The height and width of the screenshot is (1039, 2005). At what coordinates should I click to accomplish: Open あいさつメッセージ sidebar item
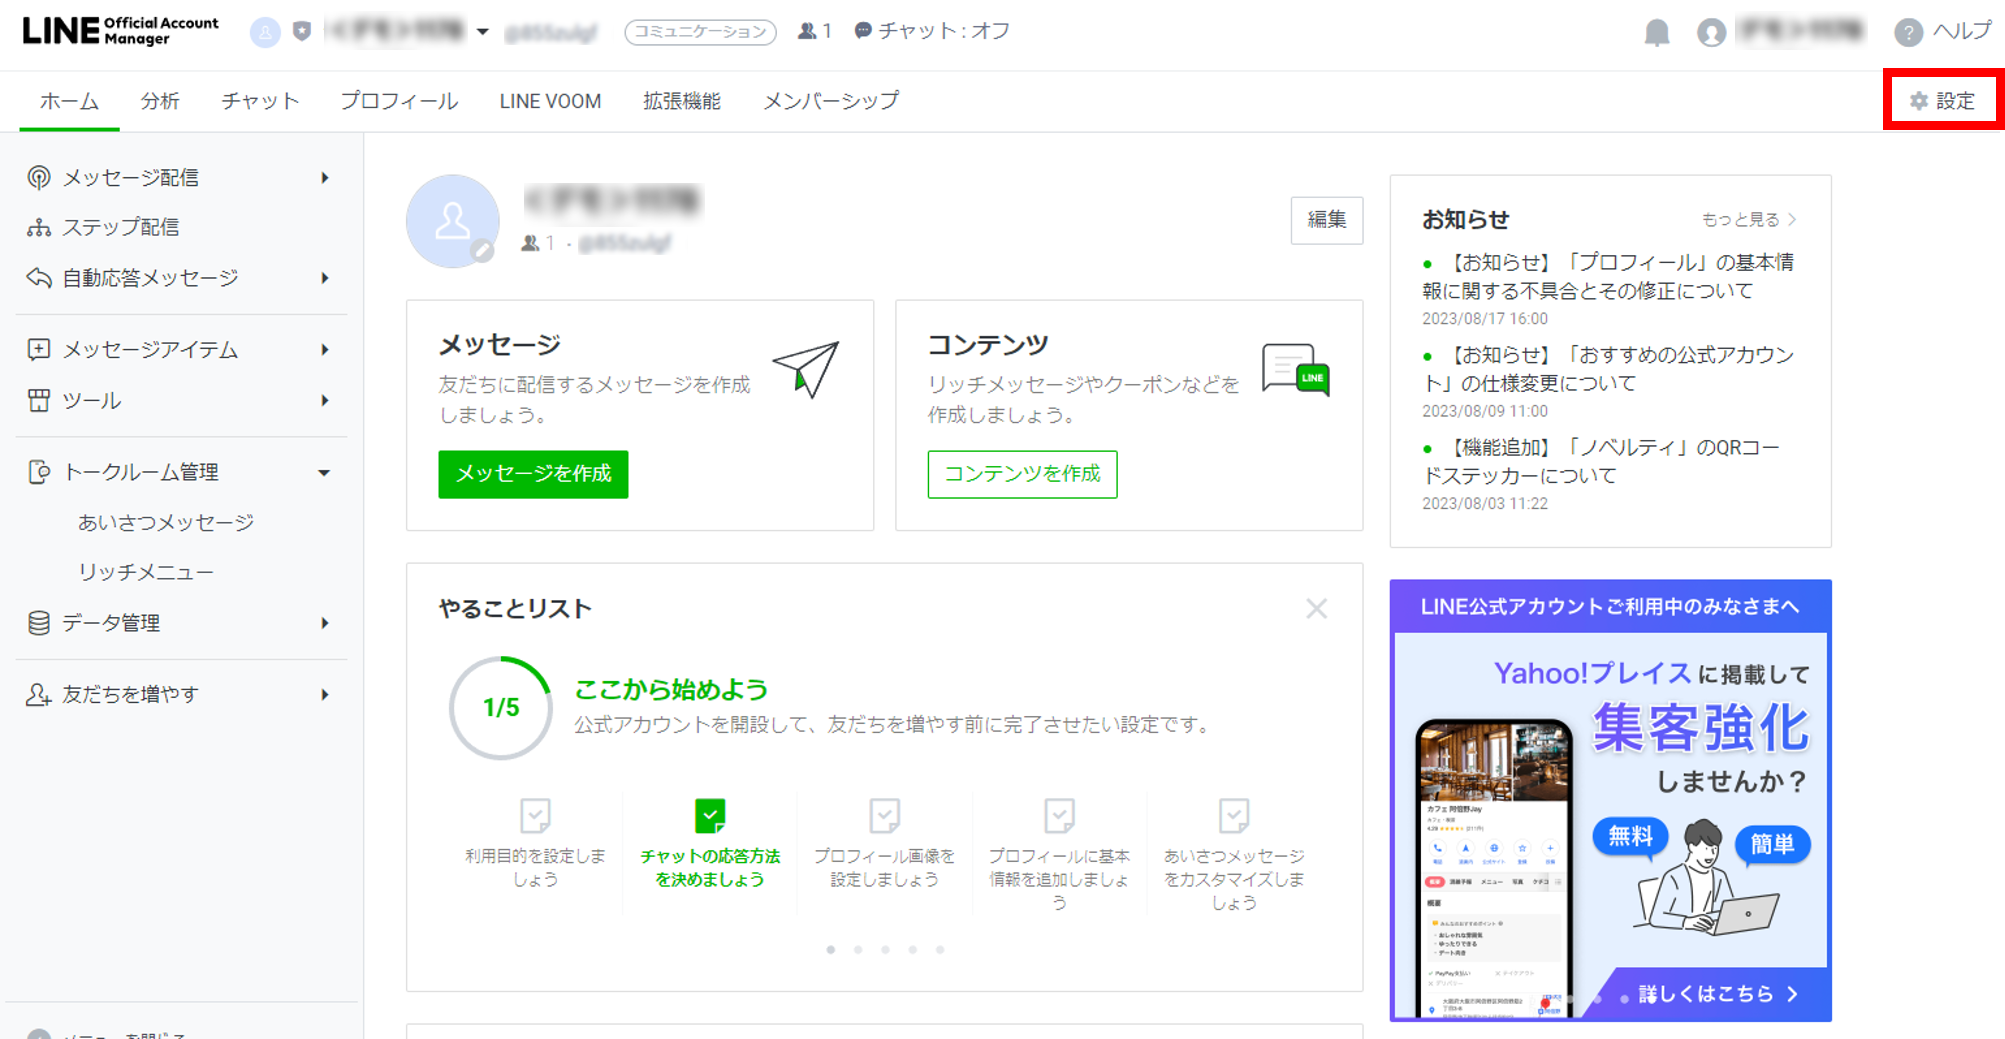166,522
